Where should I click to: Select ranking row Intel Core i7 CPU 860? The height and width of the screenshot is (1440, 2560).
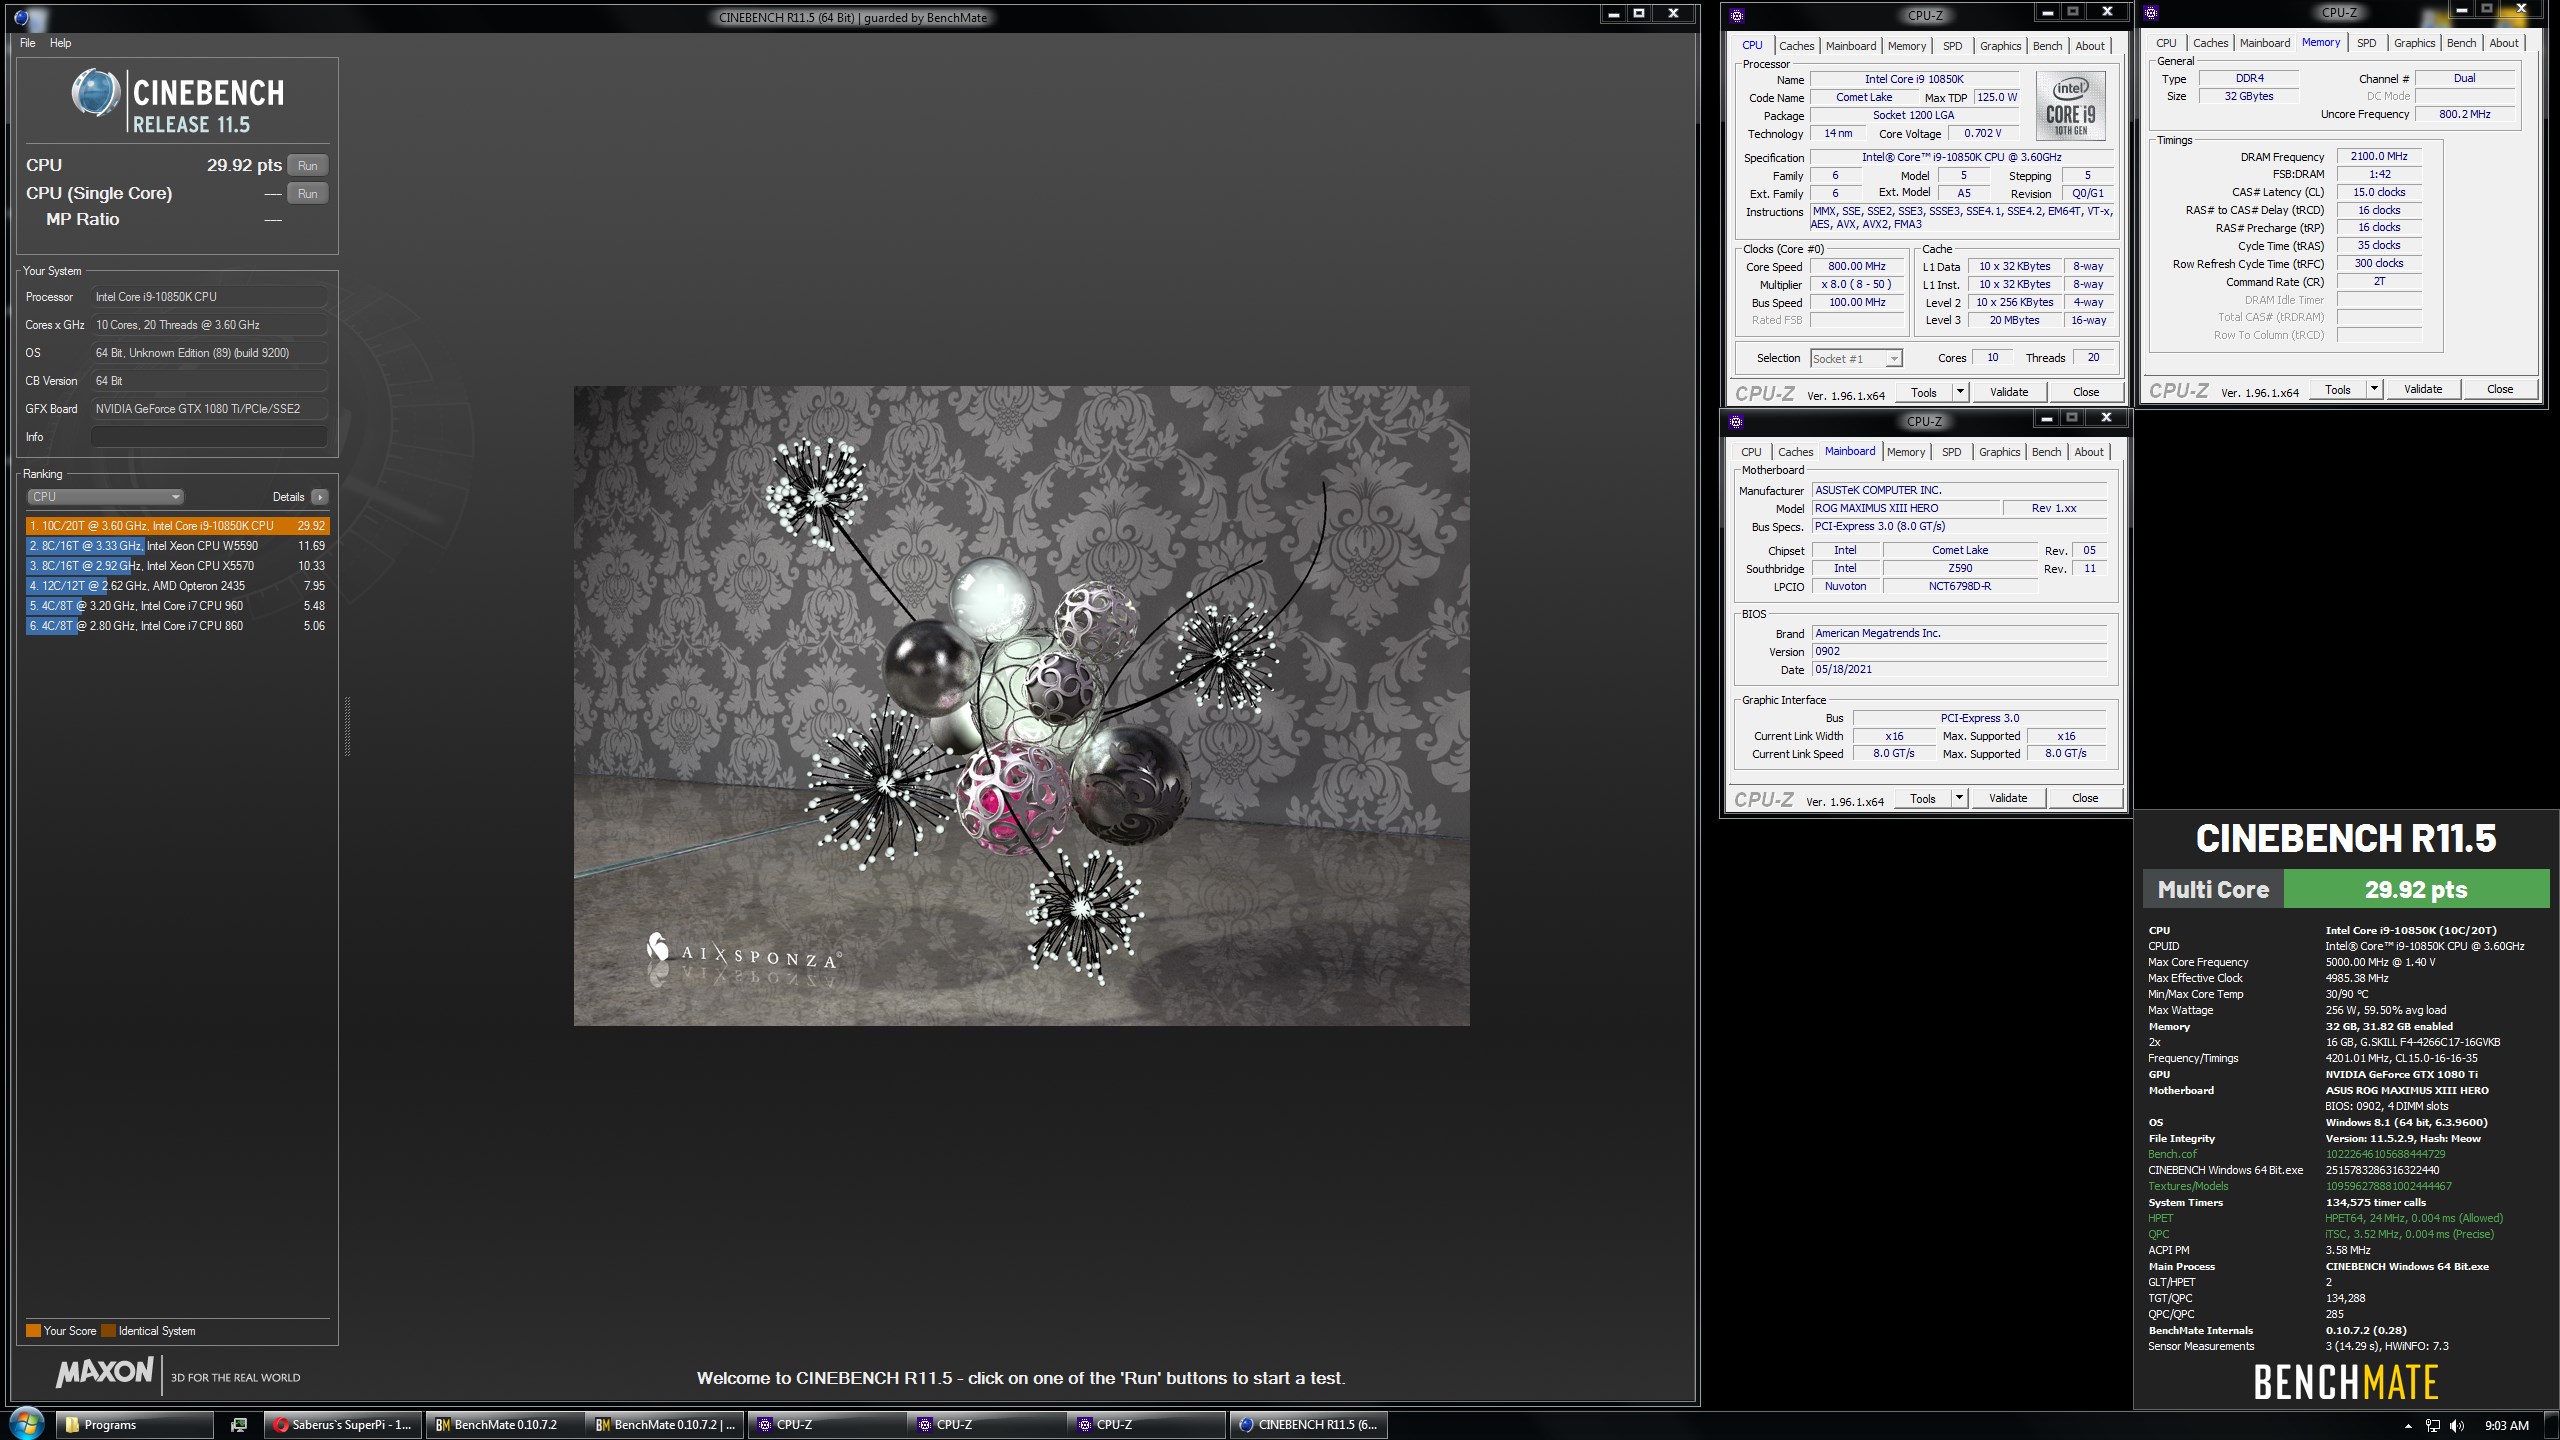click(177, 626)
